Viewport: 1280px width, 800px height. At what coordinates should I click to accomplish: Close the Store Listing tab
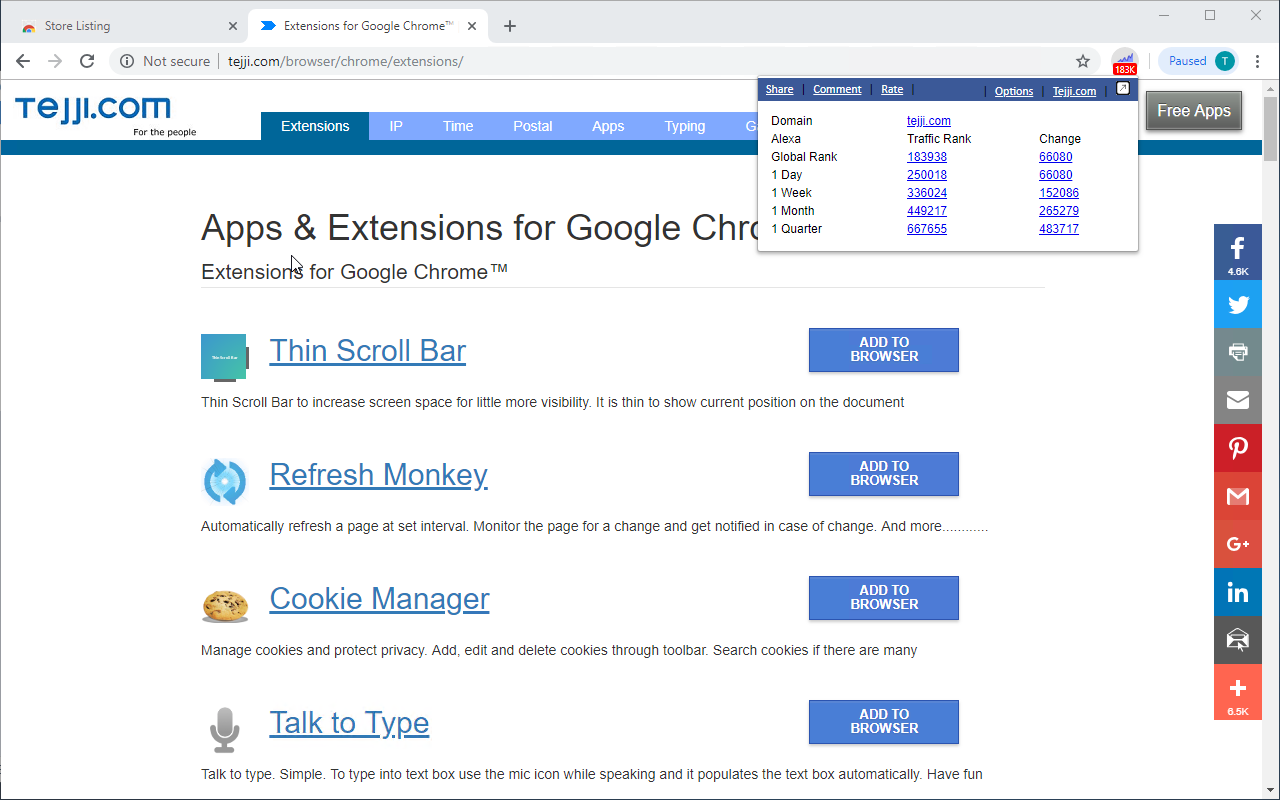[x=233, y=26]
